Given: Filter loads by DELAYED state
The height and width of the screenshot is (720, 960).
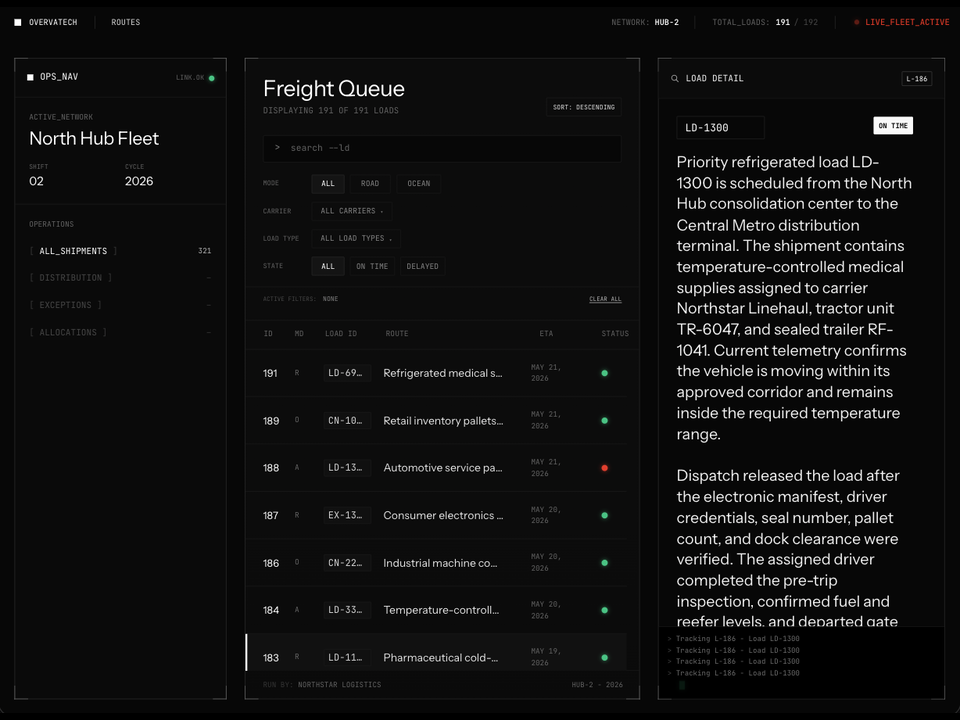Looking at the screenshot, I should [x=422, y=266].
